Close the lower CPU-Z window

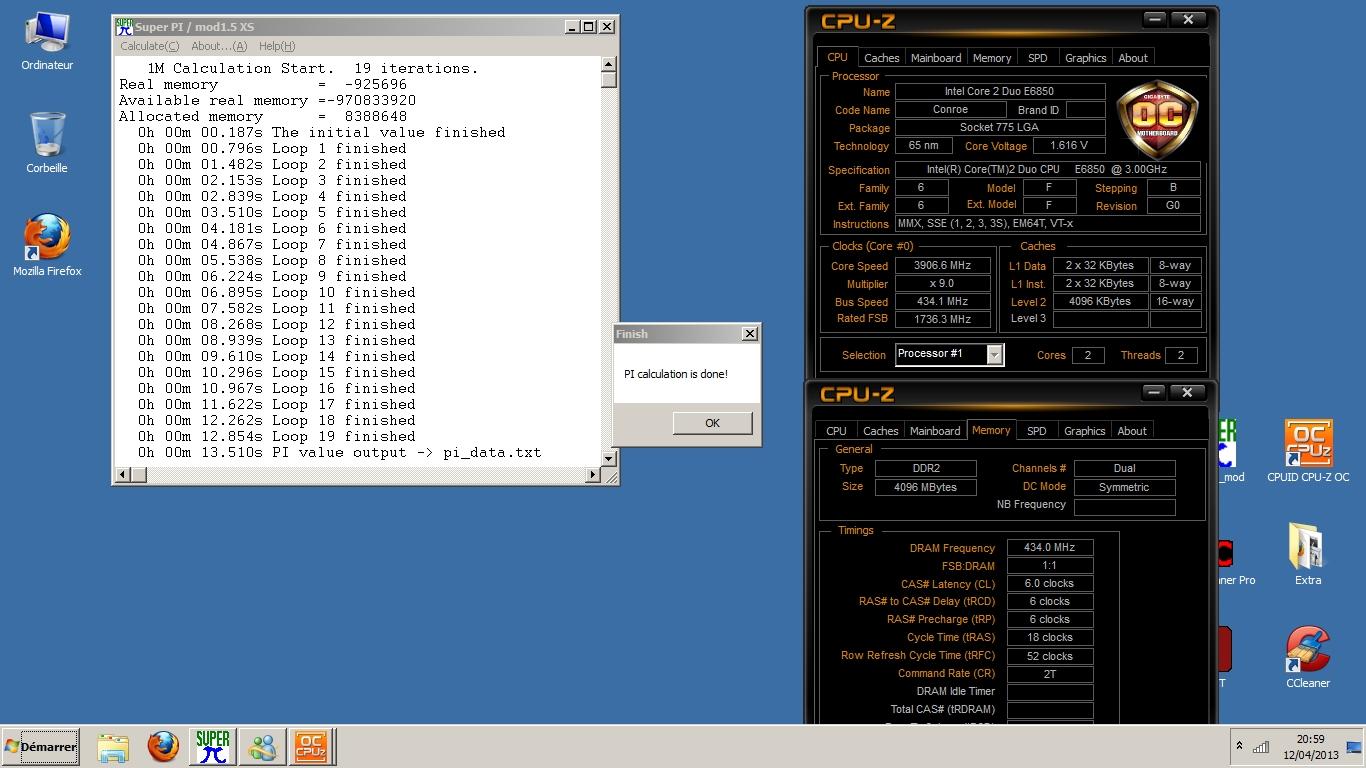(1188, 392)
